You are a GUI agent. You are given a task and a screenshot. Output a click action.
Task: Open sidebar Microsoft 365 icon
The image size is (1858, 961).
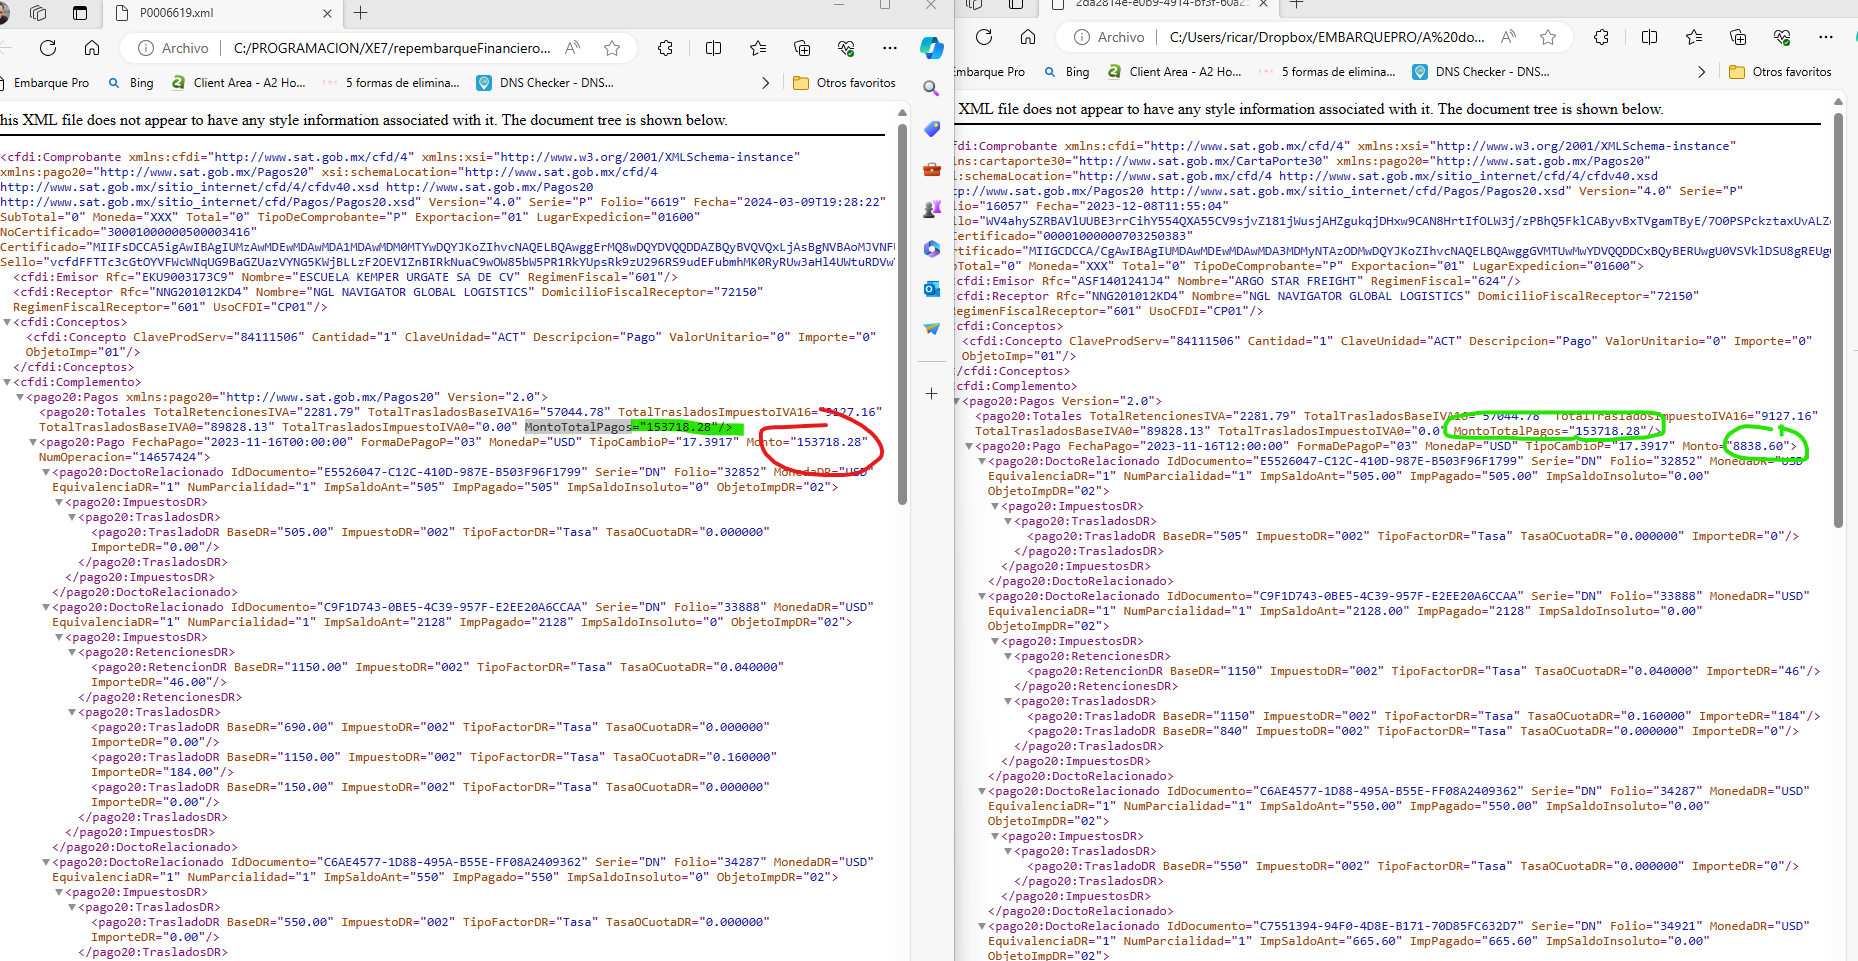pyautogui.click(x=932, y=249)
